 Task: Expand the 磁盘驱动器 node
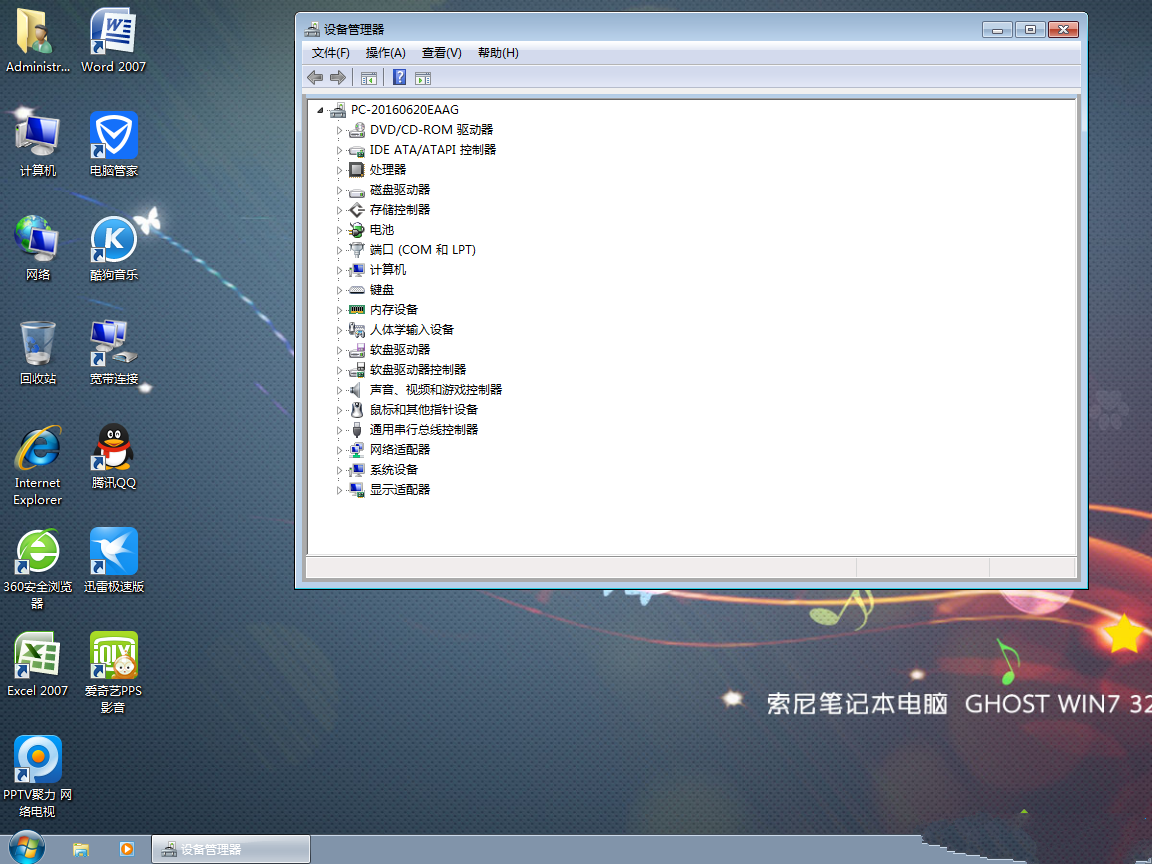tap(339, 190)
